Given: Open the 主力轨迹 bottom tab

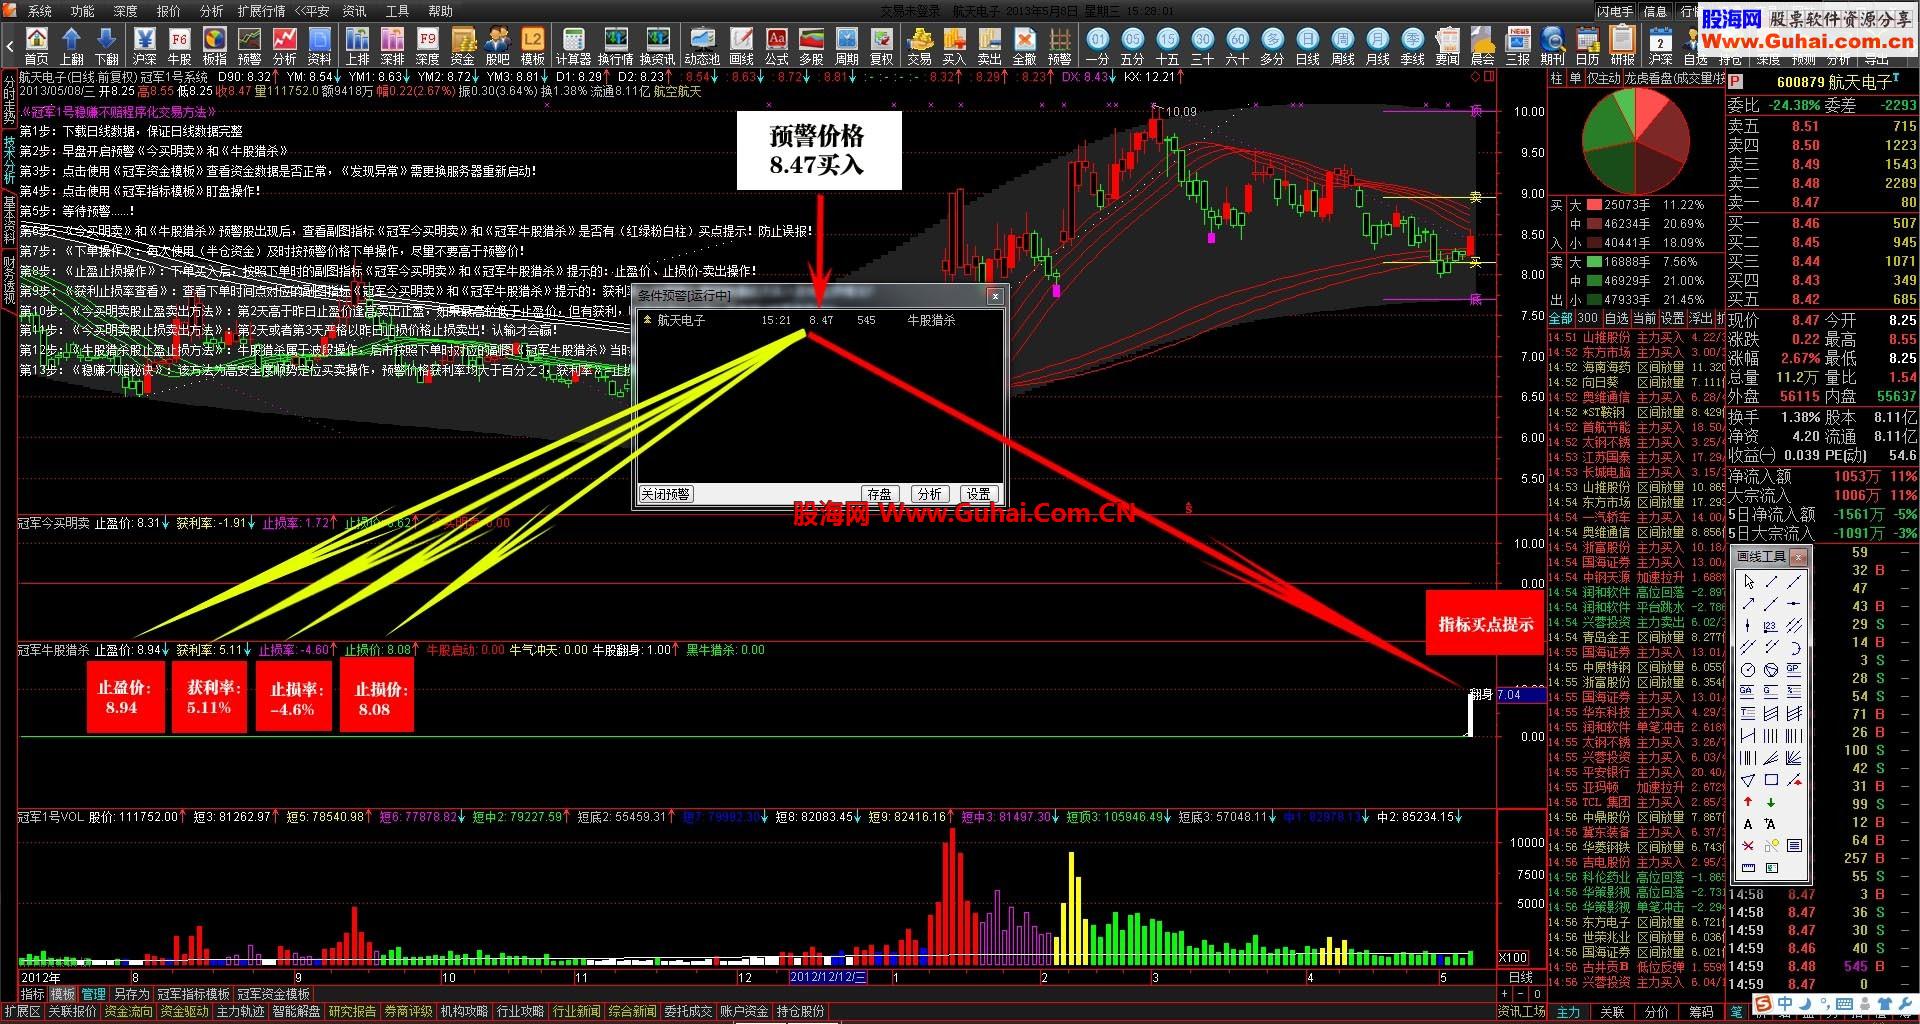Looking at the screenshot, I should coord(242,1011).
